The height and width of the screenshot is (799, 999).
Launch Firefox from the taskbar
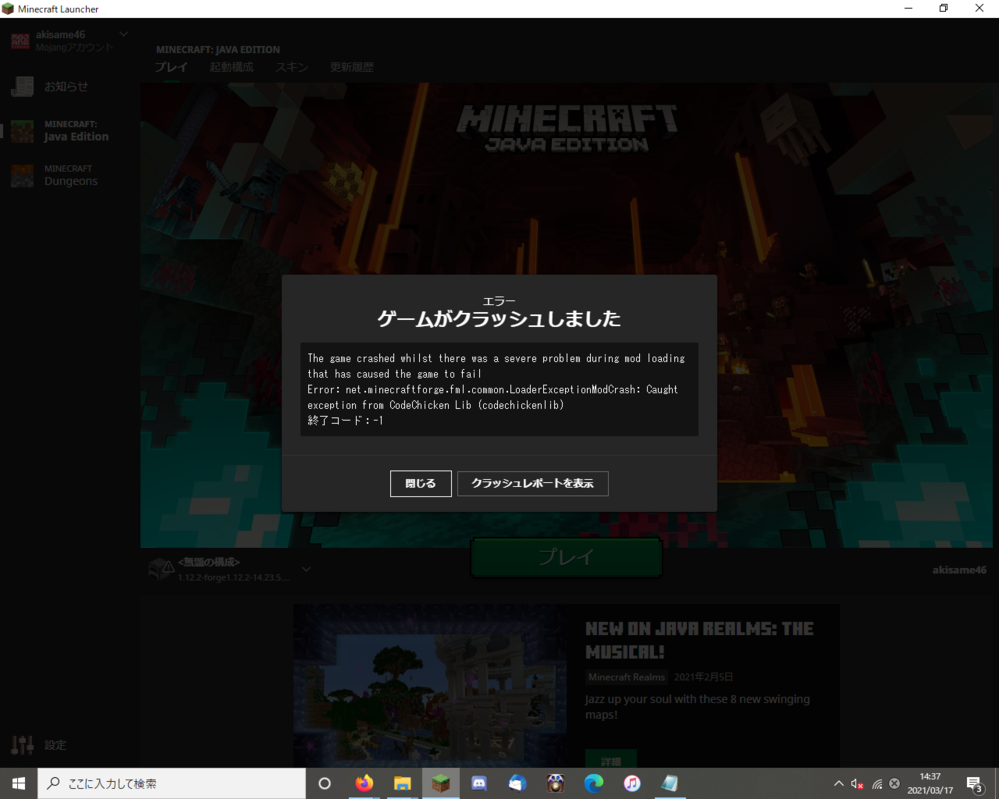point(364,783)
